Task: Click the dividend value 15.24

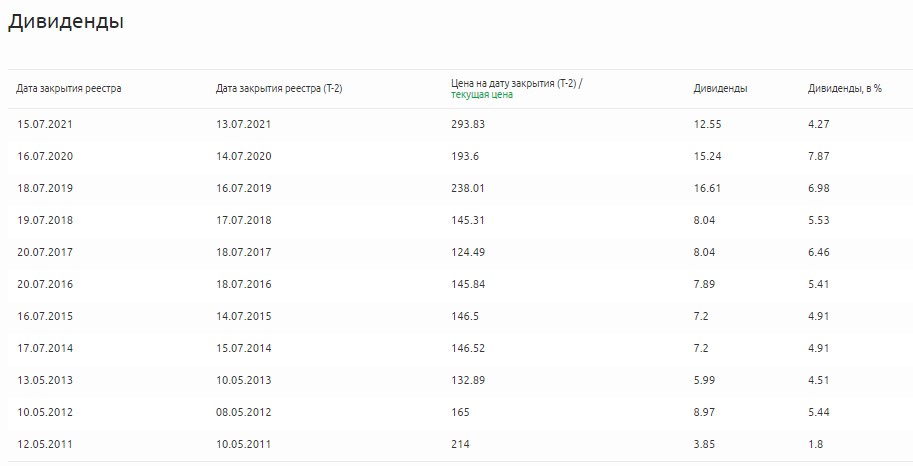Action: 707,156
